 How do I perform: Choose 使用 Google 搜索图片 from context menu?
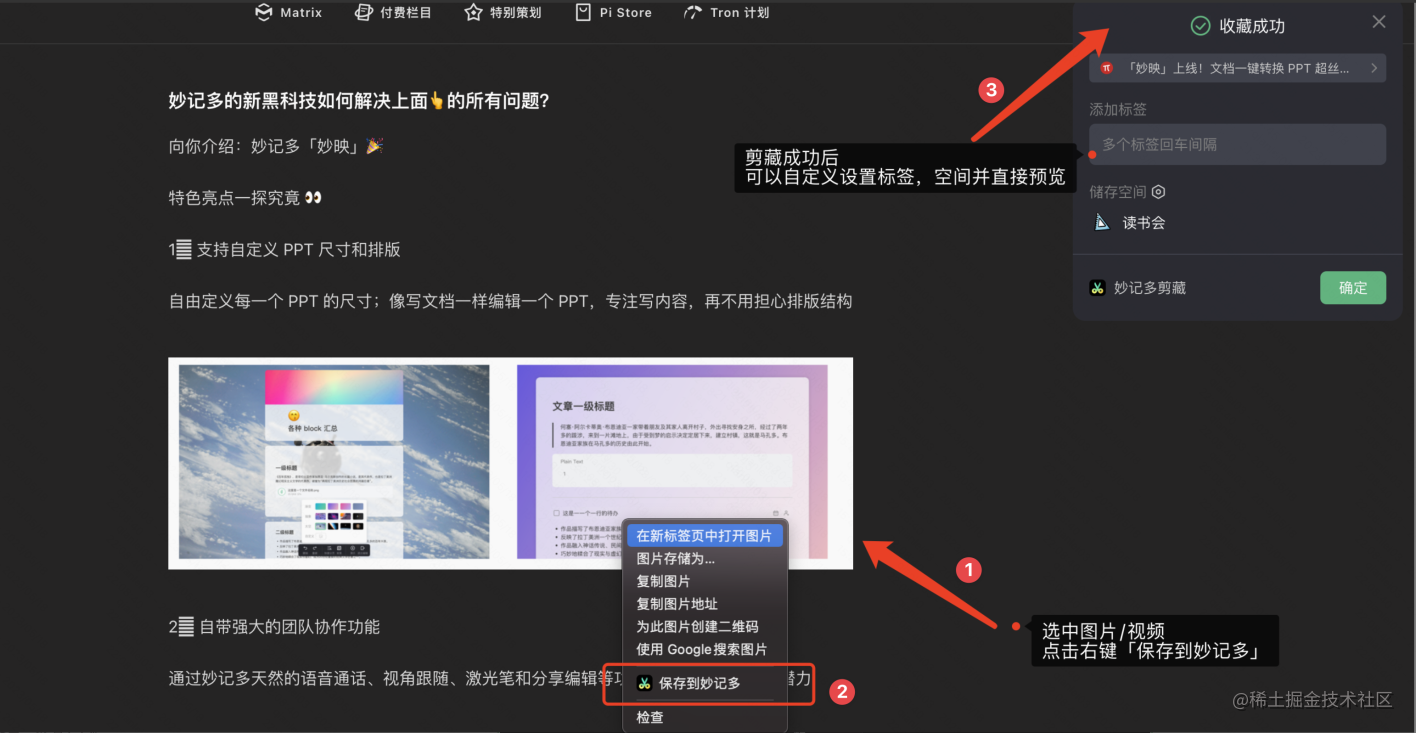coord(704,650)
